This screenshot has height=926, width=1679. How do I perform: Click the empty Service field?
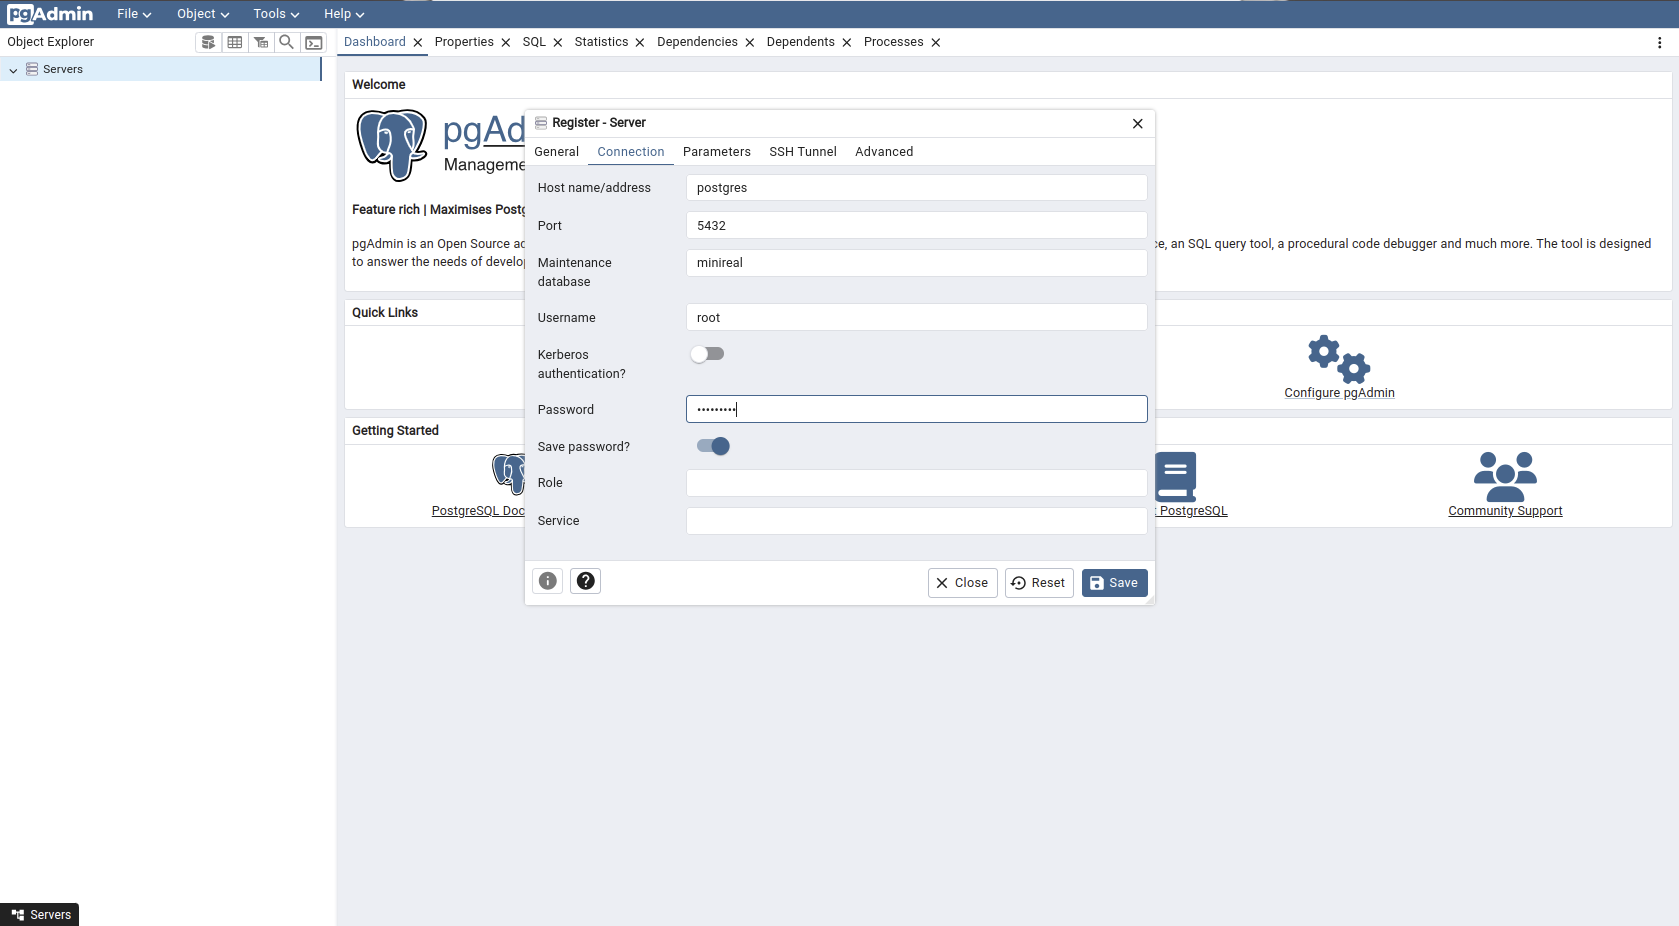[x=916, y=521]
